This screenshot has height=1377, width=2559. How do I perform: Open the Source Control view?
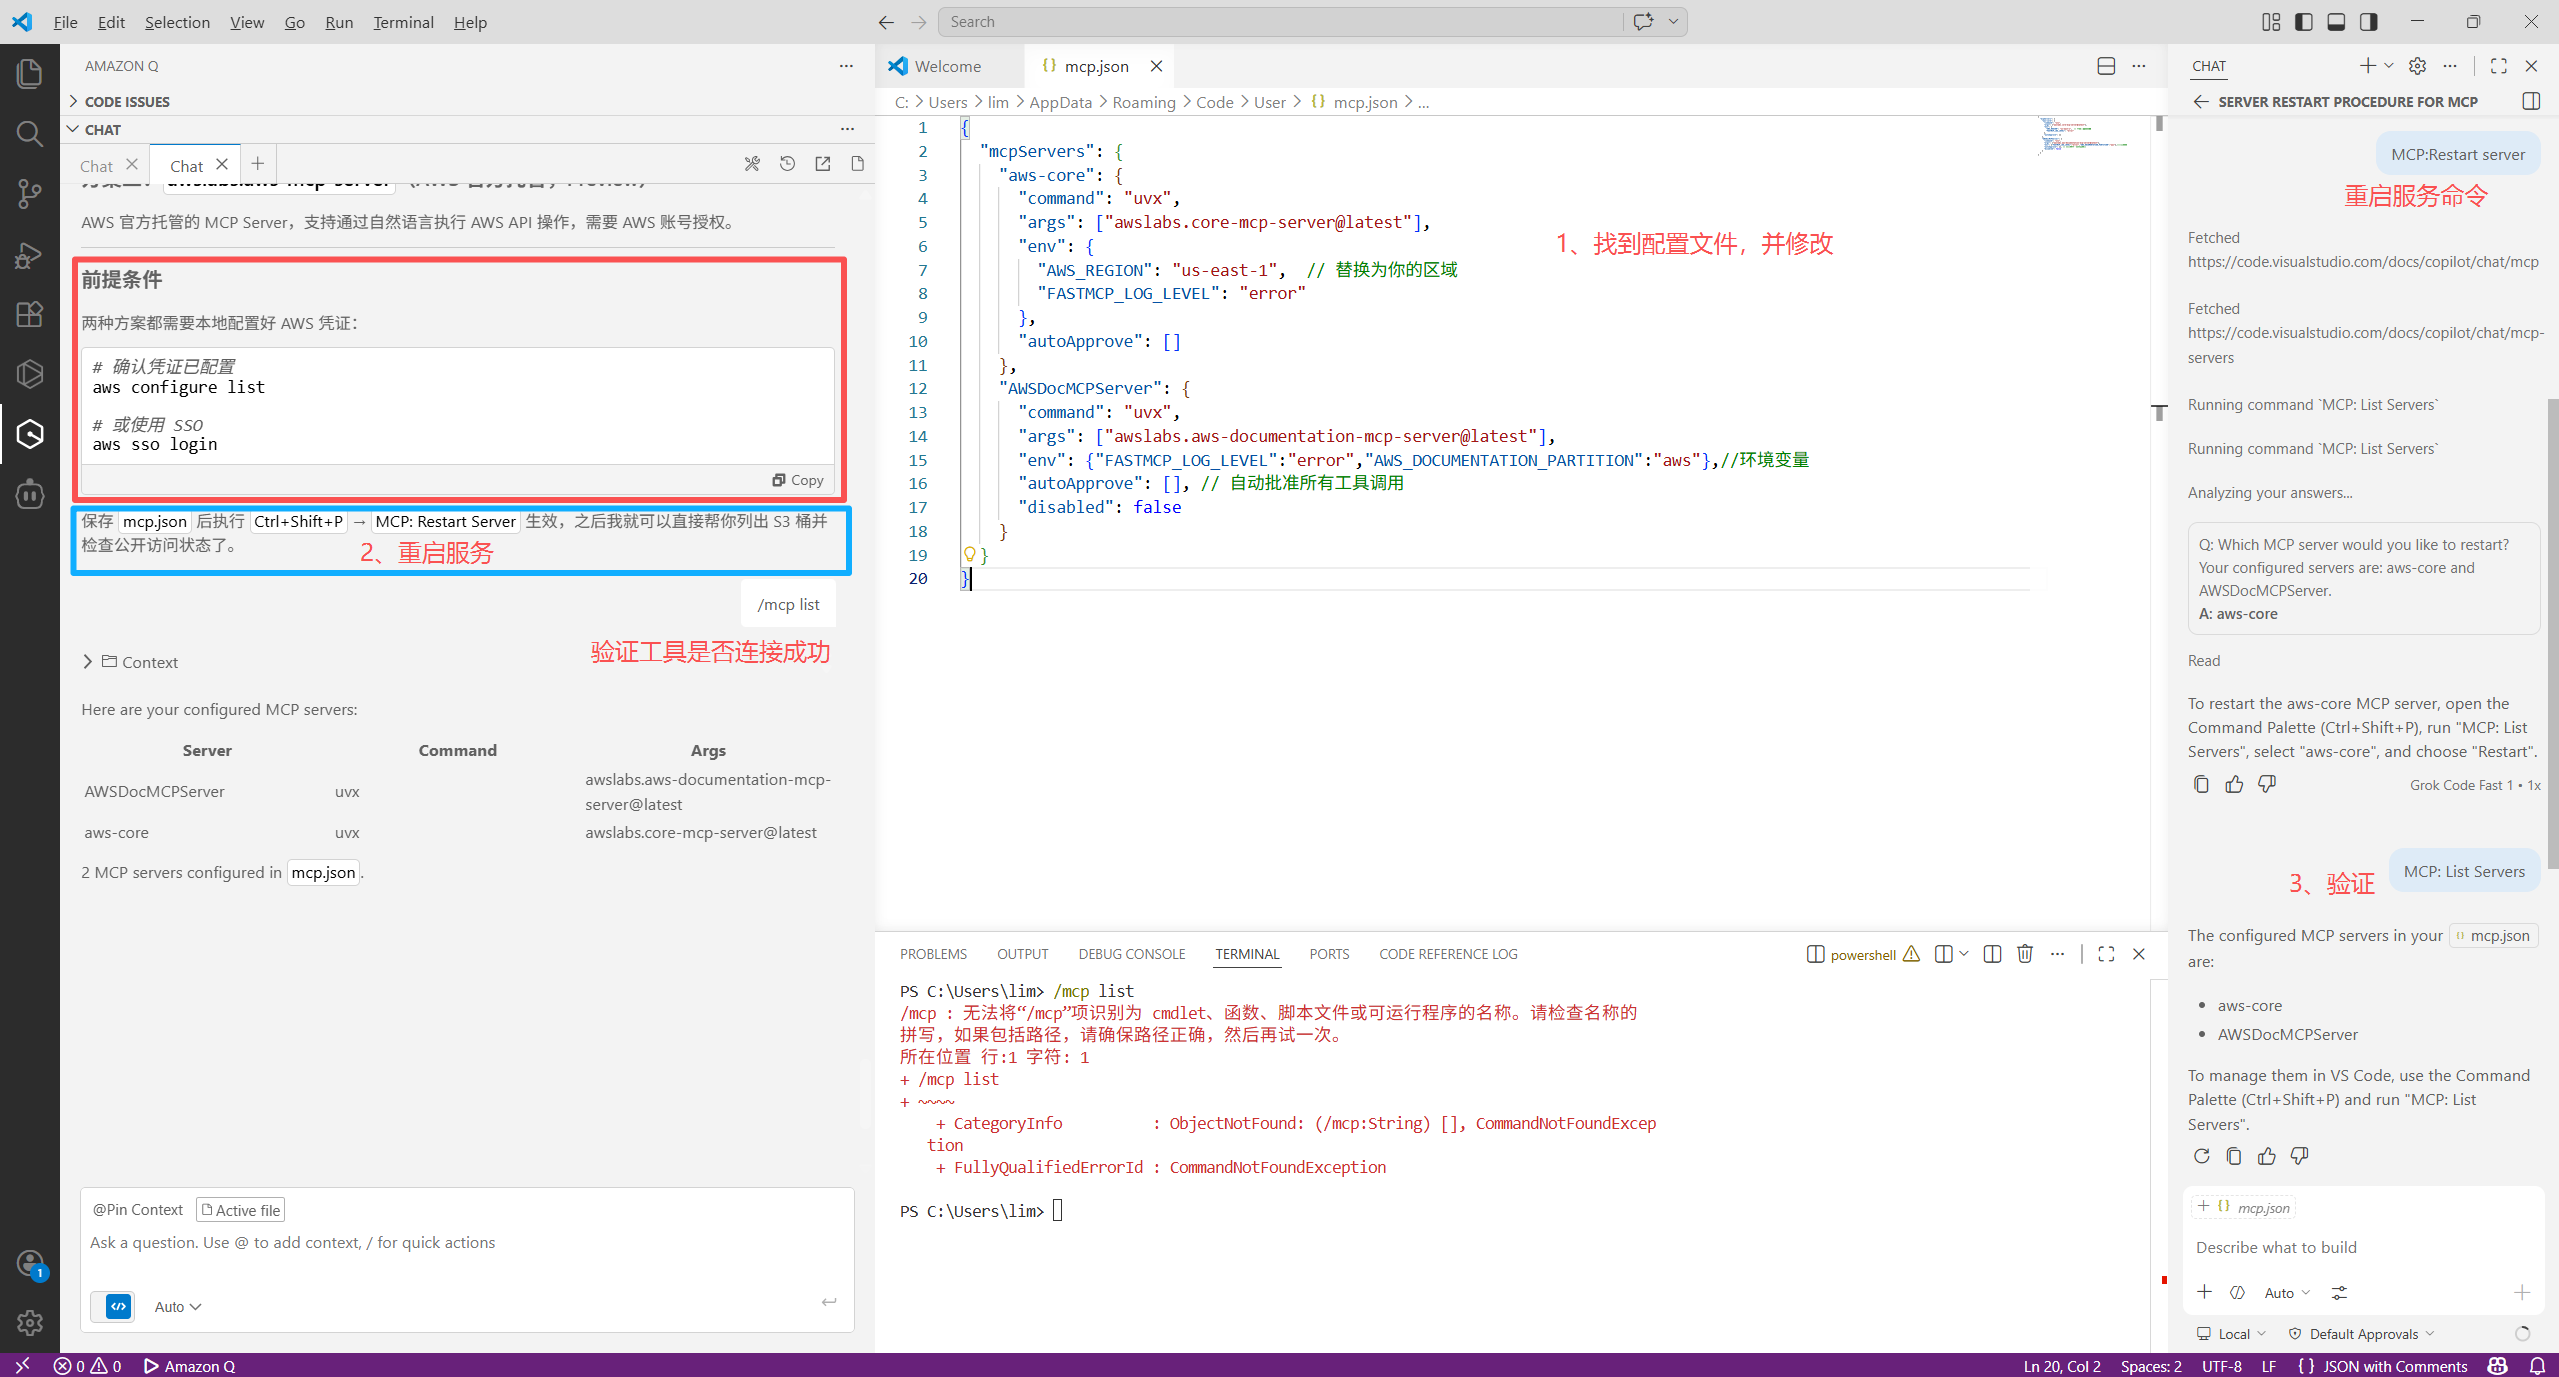29,193
